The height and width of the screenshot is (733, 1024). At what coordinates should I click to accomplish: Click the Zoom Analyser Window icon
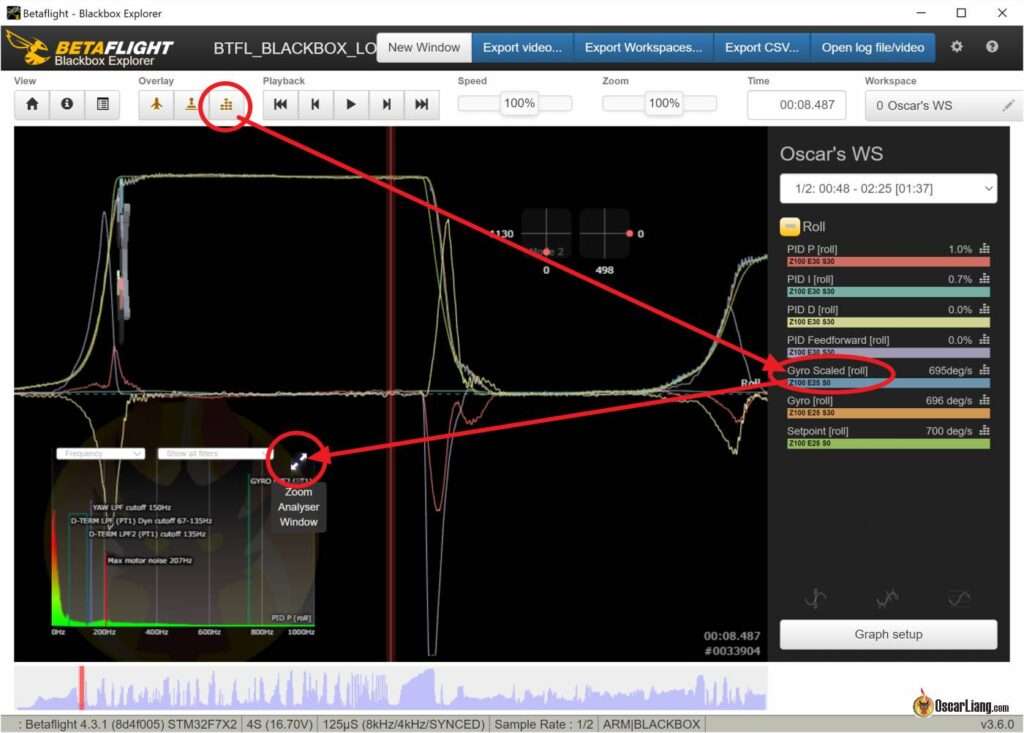coord(298,461)
